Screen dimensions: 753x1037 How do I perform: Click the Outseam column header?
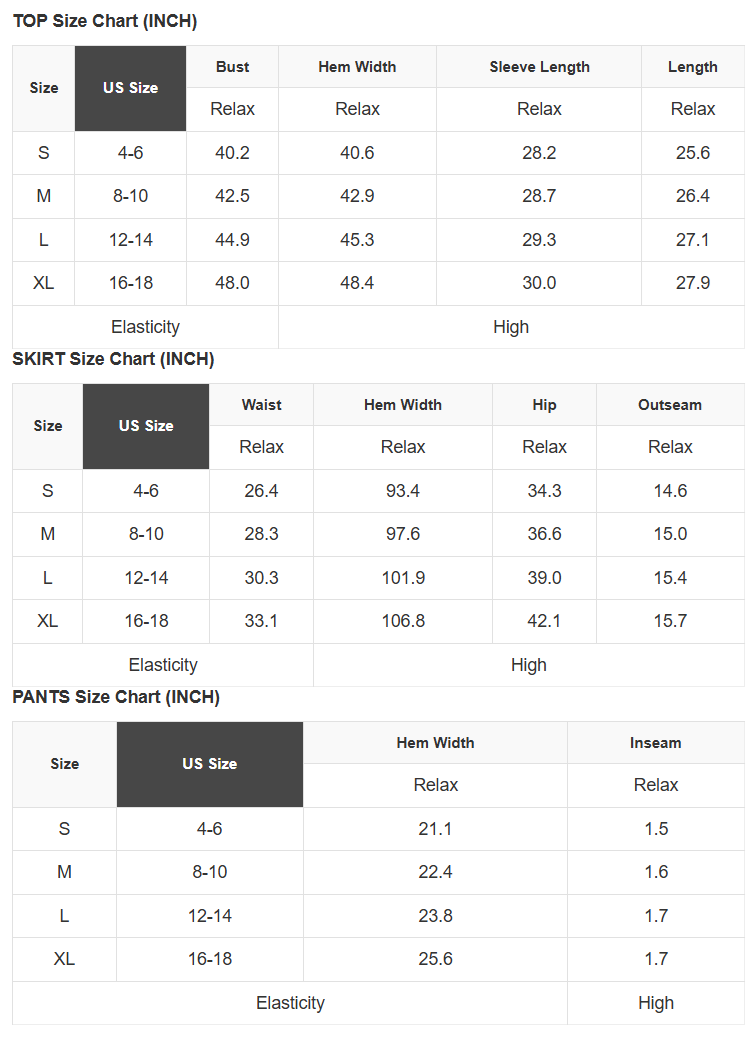pos(670,405)
